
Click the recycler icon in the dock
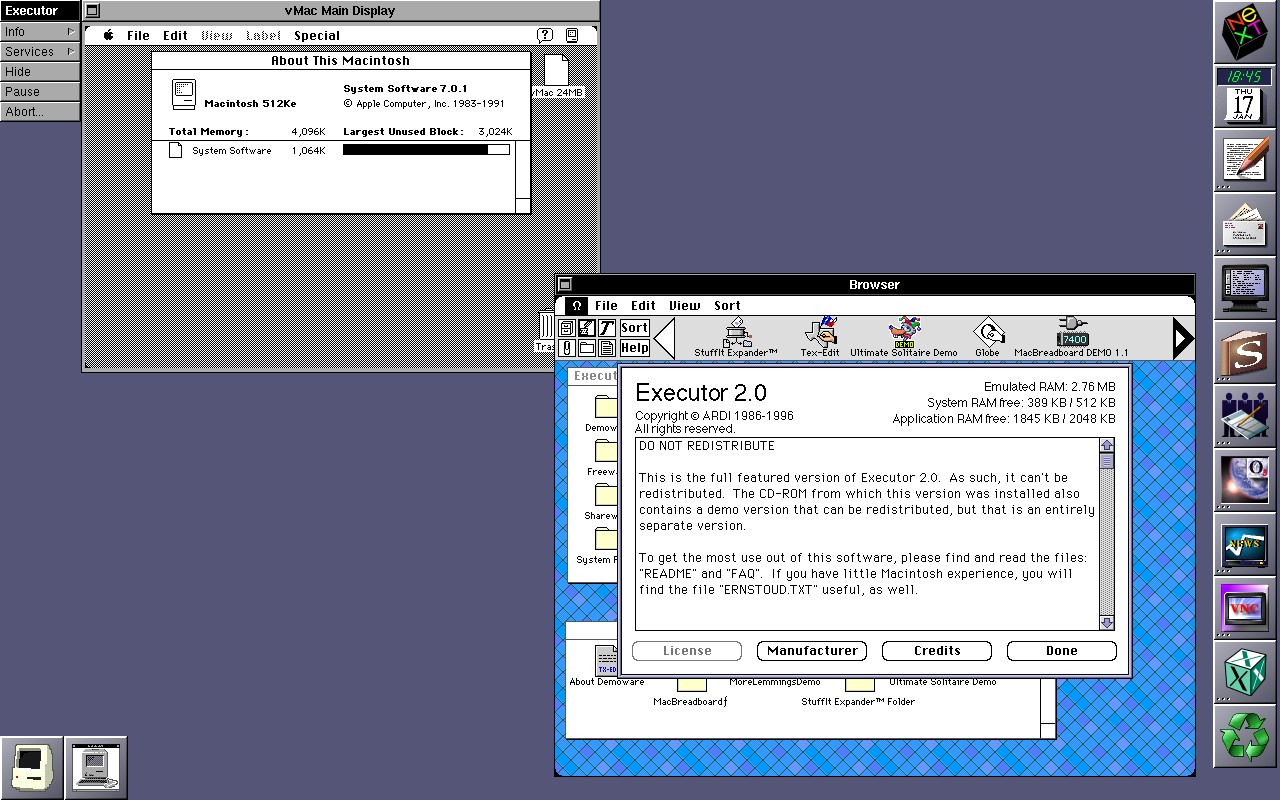pos(1244,736)
